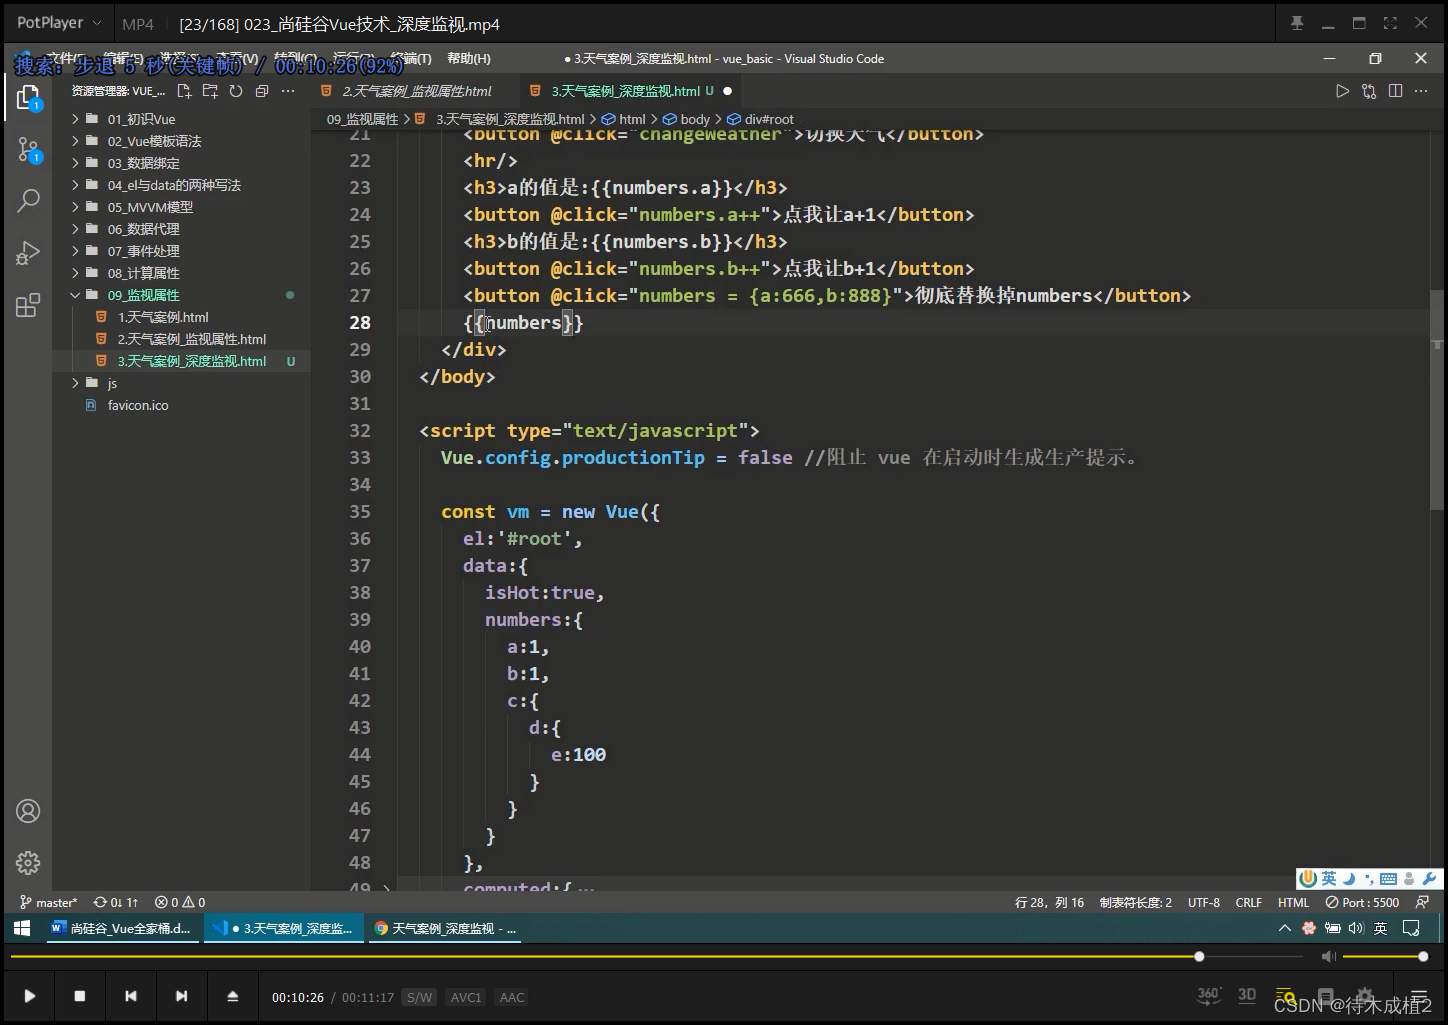This screenshot has width=1448, height=1025.
Task: Refresh the explorer file tree
Action: coord(236,91)
